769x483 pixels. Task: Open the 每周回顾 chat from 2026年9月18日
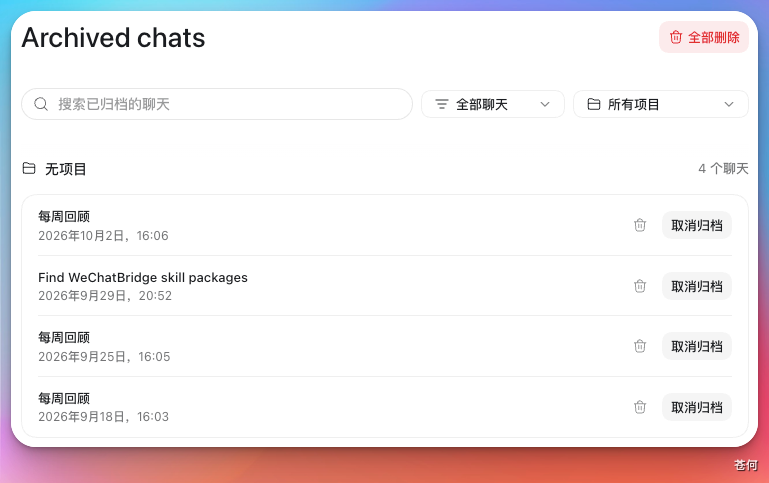pyautogui.click(x=64, y=398)
